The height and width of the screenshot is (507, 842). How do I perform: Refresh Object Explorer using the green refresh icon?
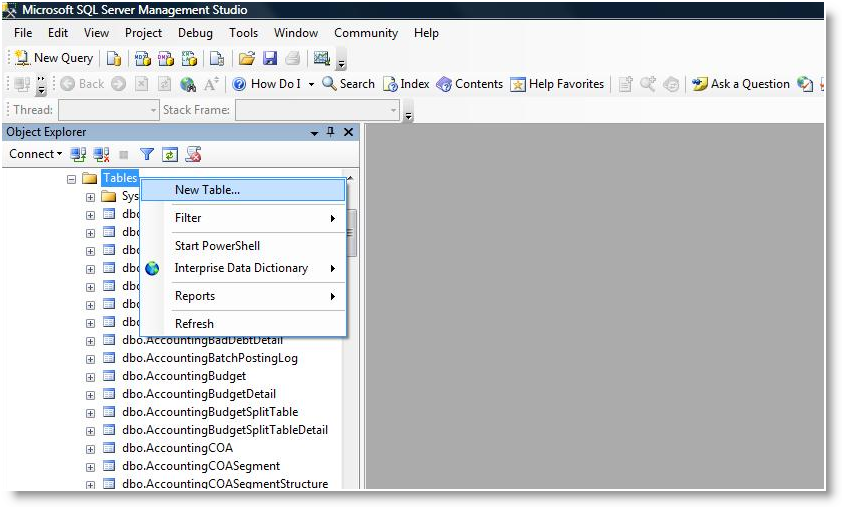[170, 154]
